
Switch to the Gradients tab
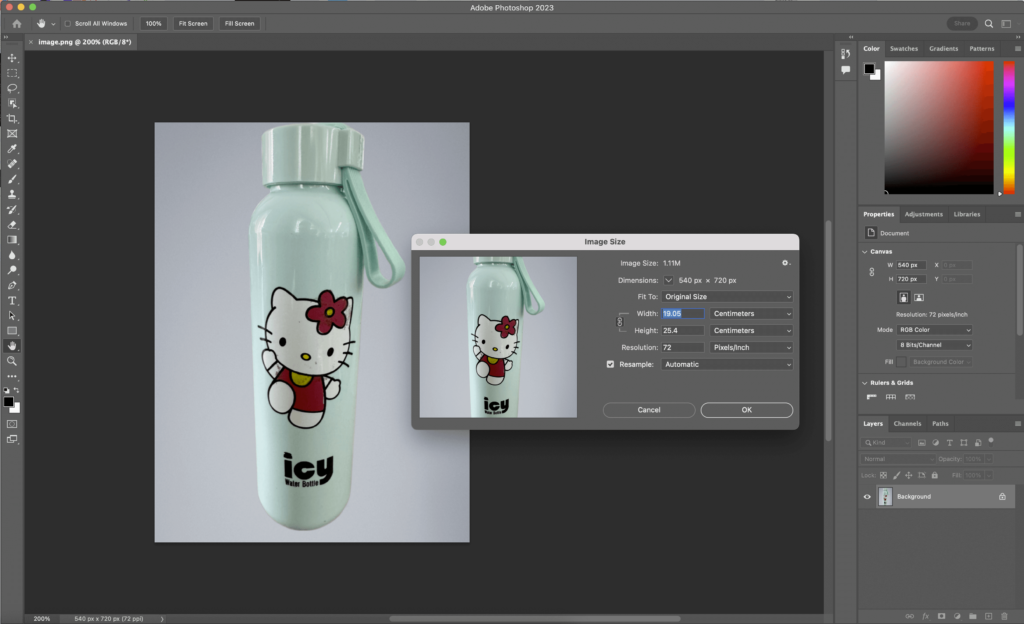944,48
